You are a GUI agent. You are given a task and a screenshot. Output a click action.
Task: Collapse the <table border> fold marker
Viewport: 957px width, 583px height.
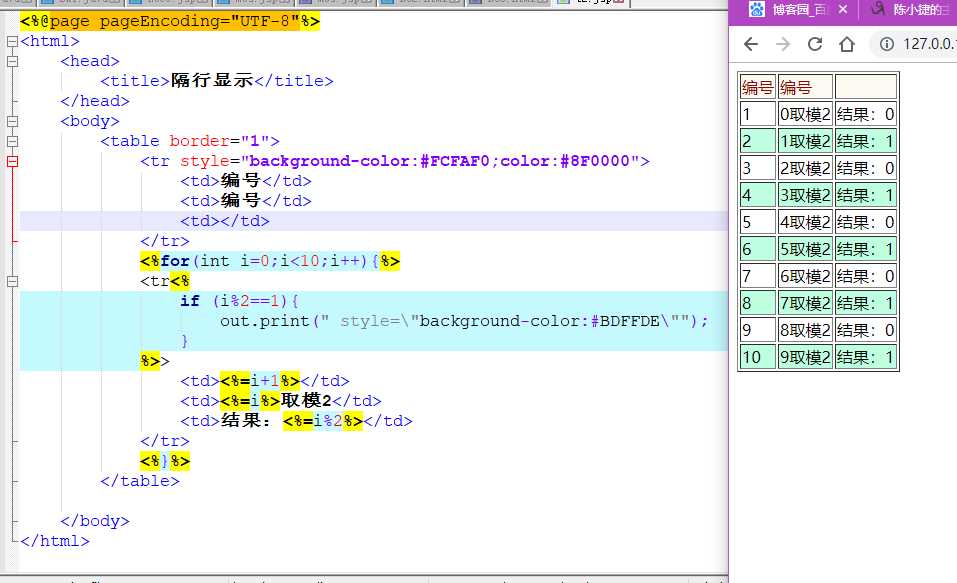point(12,141)
